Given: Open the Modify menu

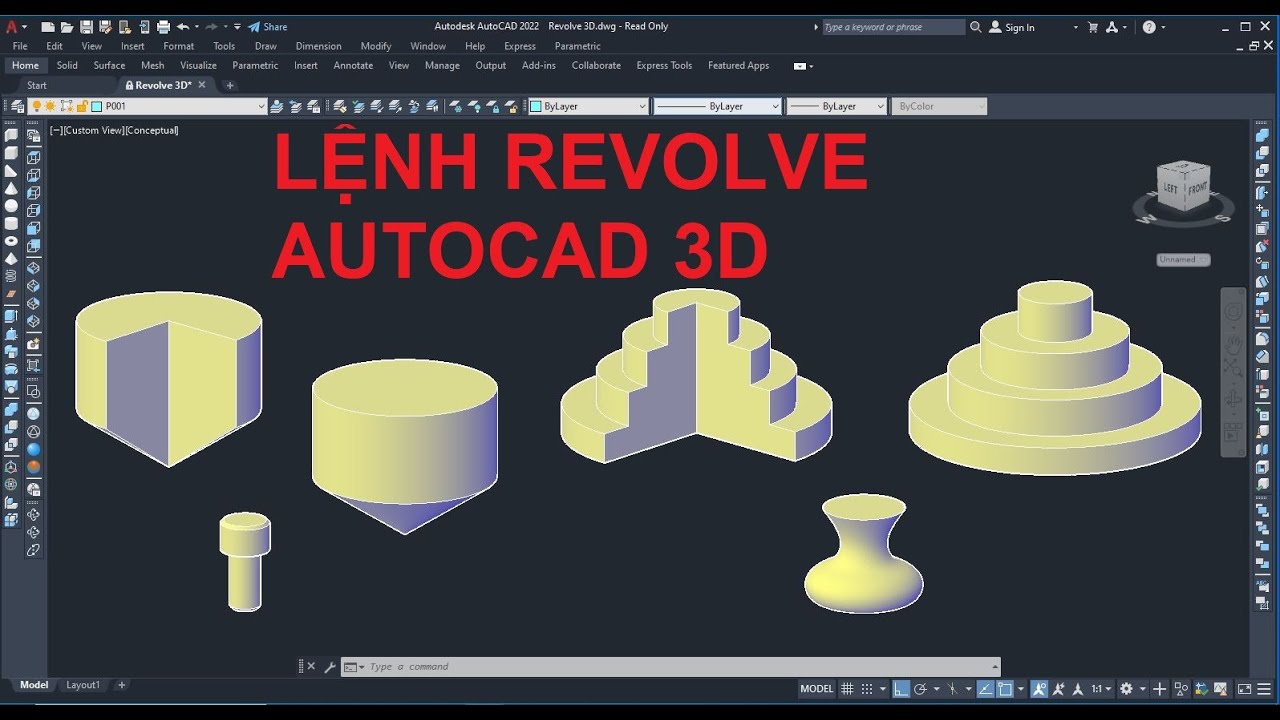Looking at the screenshot, I should (376, 46).
